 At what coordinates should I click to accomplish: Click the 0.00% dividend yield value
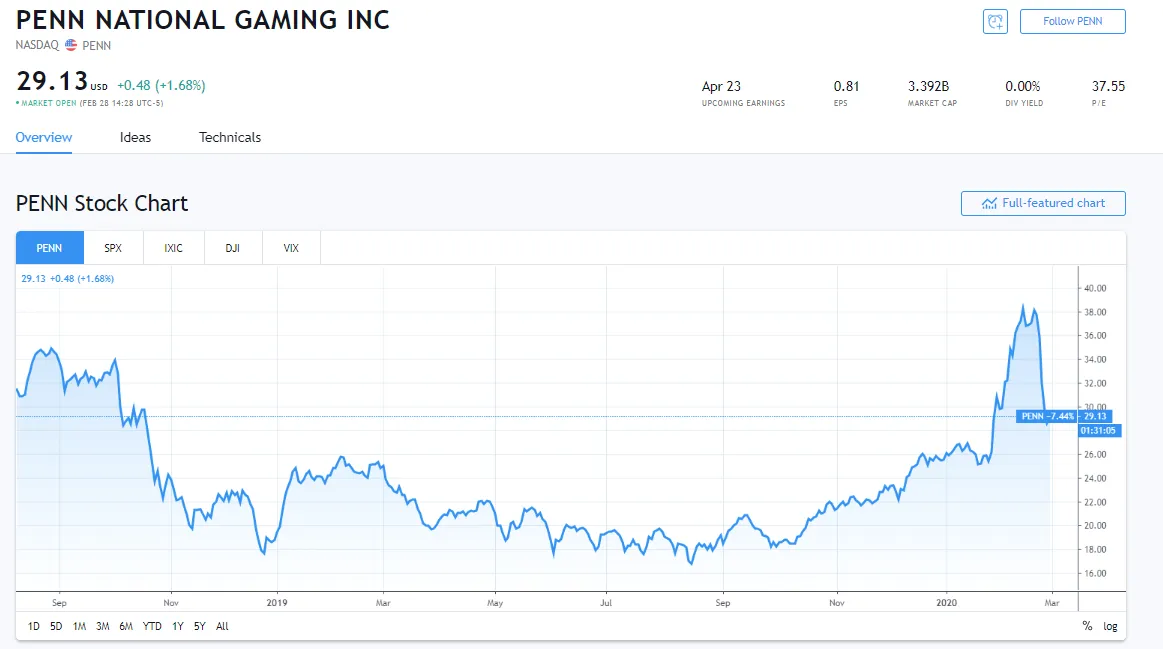click(1022, 86)
